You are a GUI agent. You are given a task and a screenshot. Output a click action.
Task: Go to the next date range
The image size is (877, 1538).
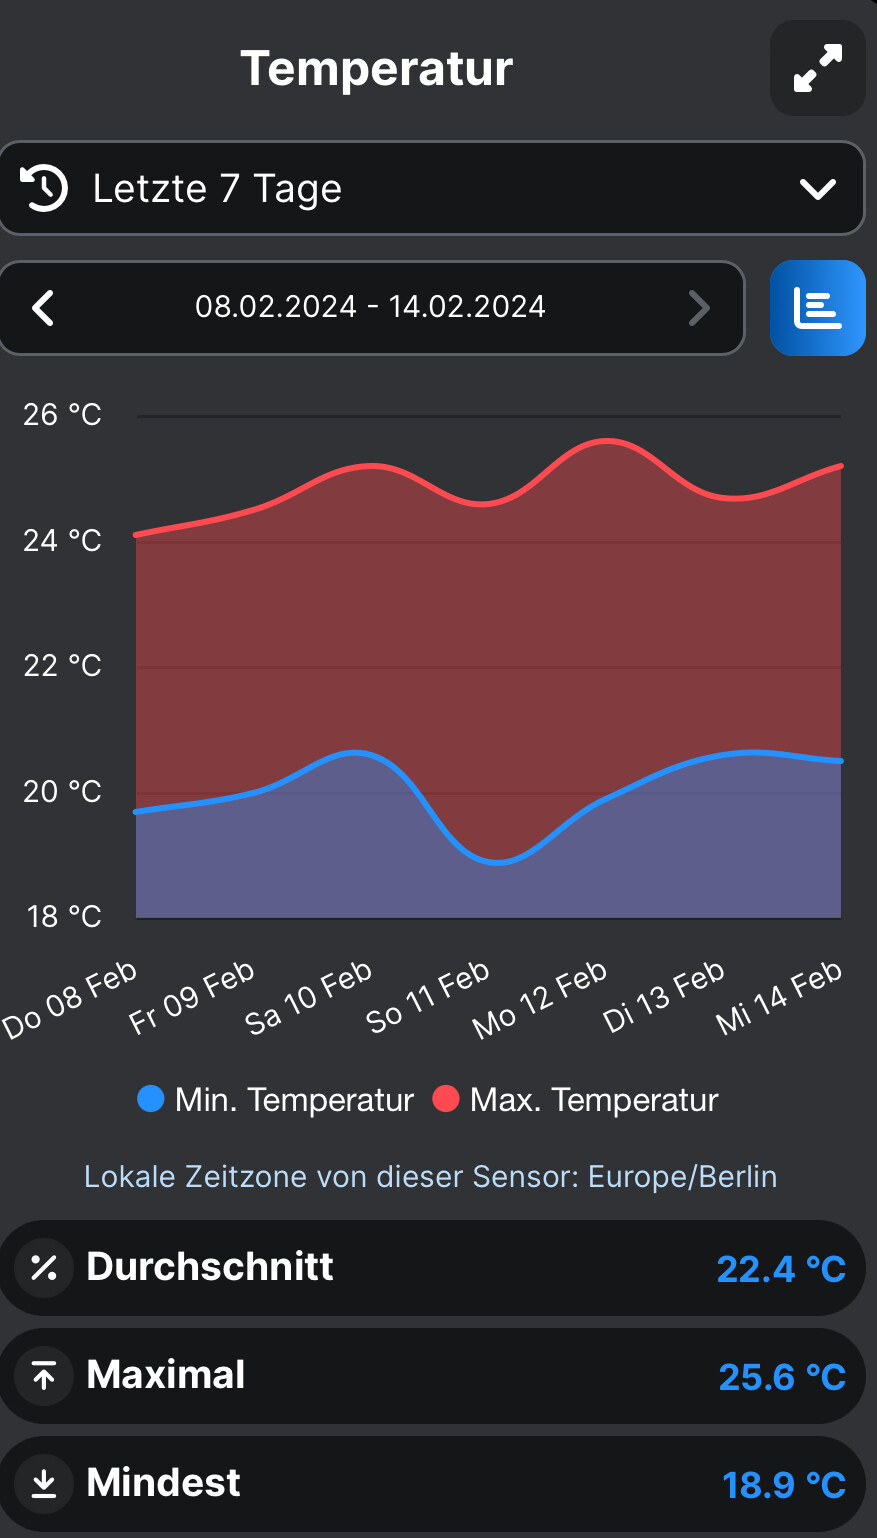[699, 308]
